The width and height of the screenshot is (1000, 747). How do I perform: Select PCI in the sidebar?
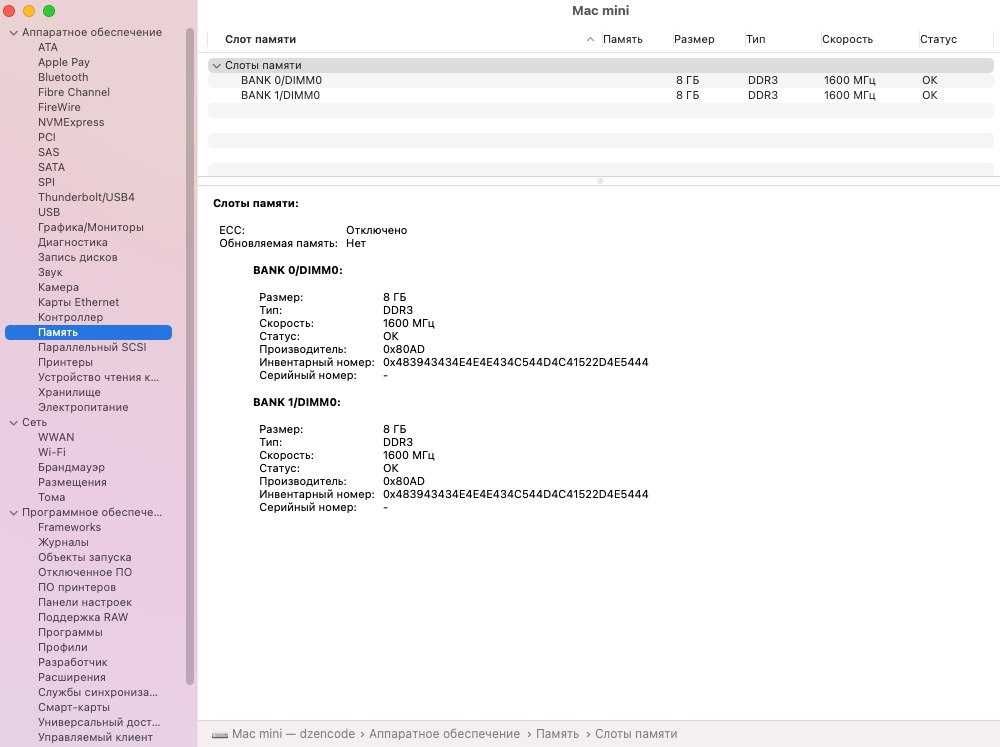[47, 137]
